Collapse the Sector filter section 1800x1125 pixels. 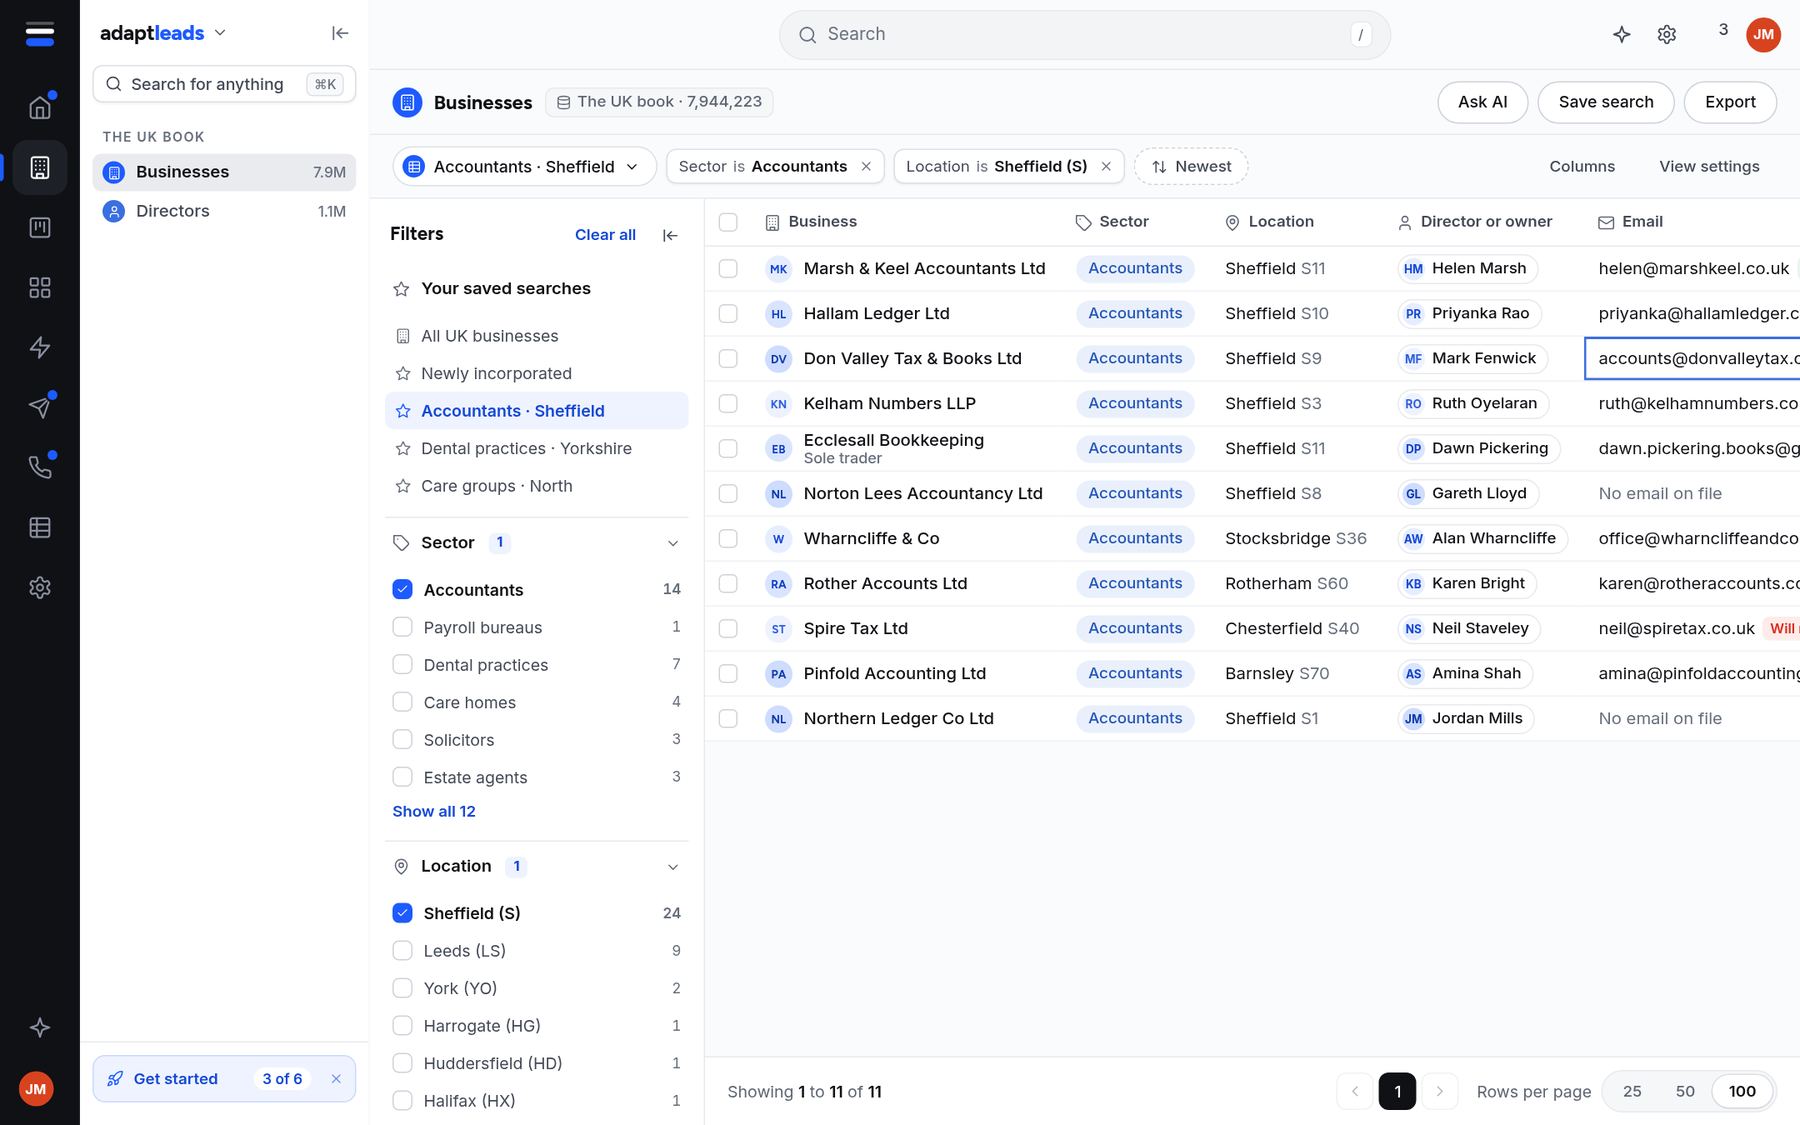click(x=673, y=543)
